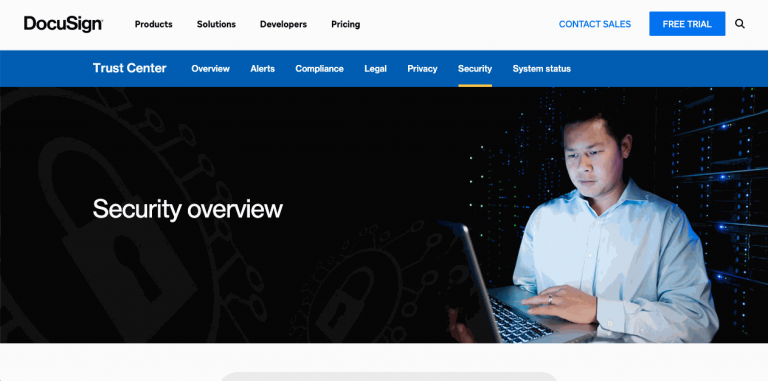
Task: Click the Contact Sales link
Action: [595, 24]
